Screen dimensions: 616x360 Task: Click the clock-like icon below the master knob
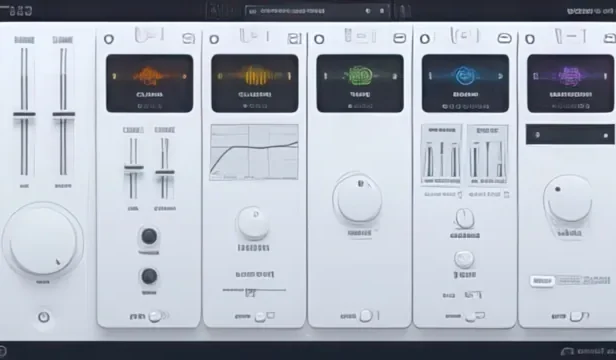(44, 317)
